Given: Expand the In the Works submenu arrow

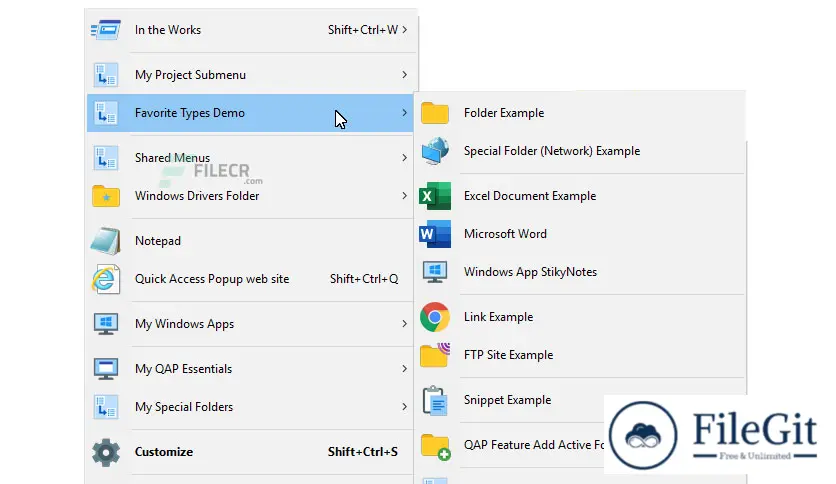Looking at the screenshot, I should 405,30.
